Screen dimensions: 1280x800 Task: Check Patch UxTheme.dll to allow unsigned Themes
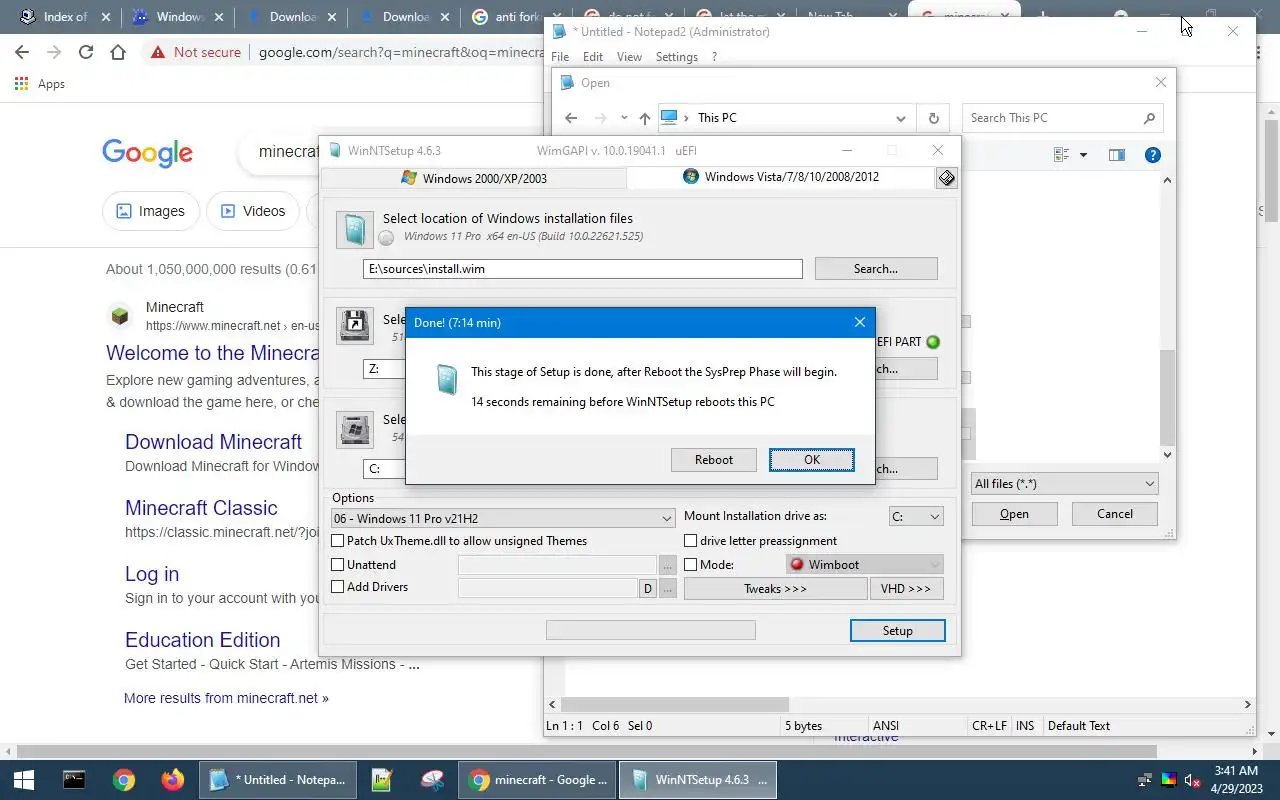(338, 541)
